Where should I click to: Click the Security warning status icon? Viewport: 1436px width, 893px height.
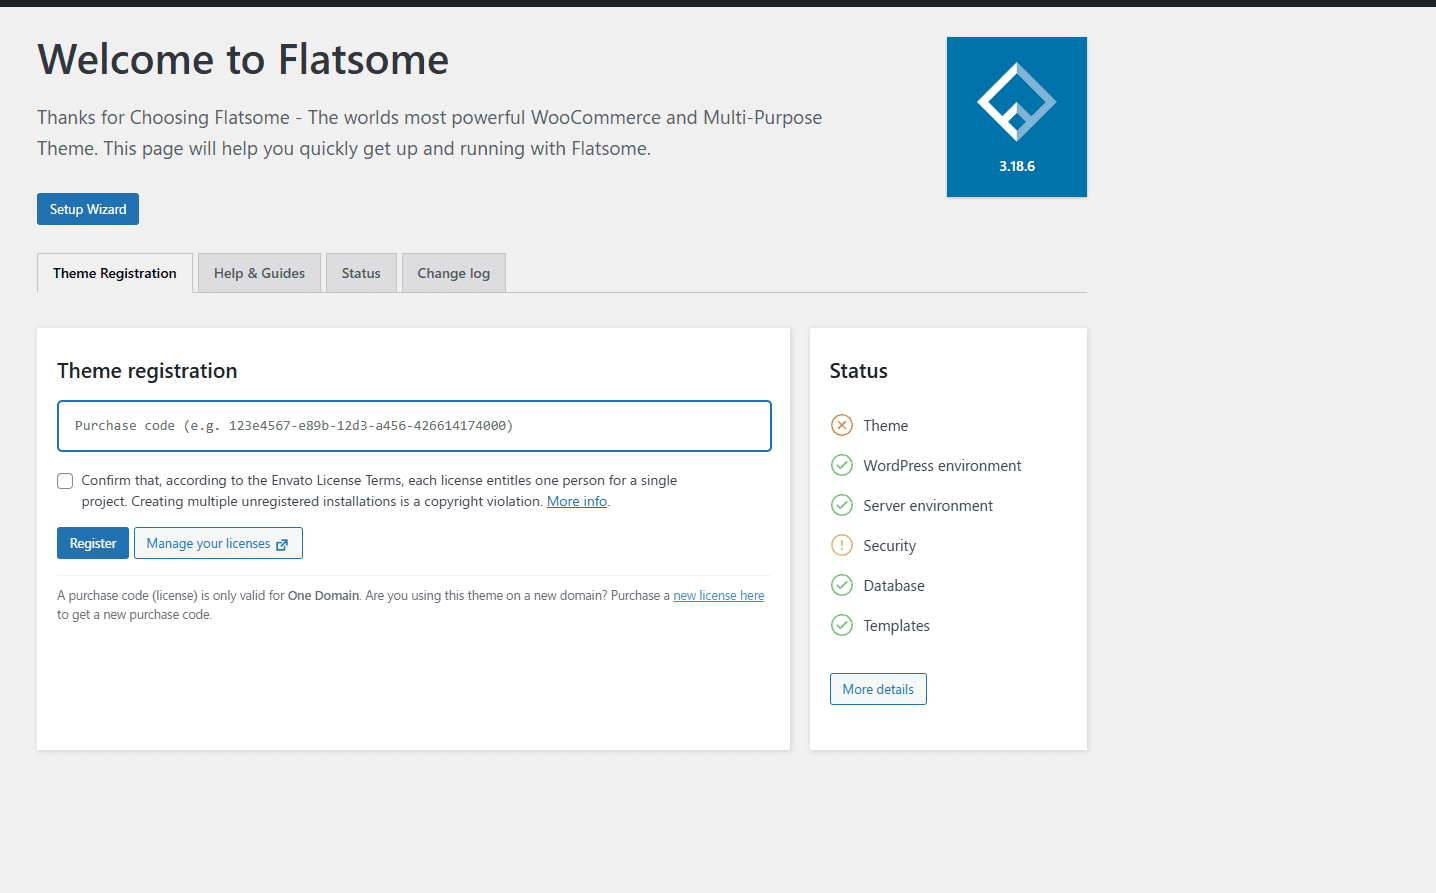(842, 545)
